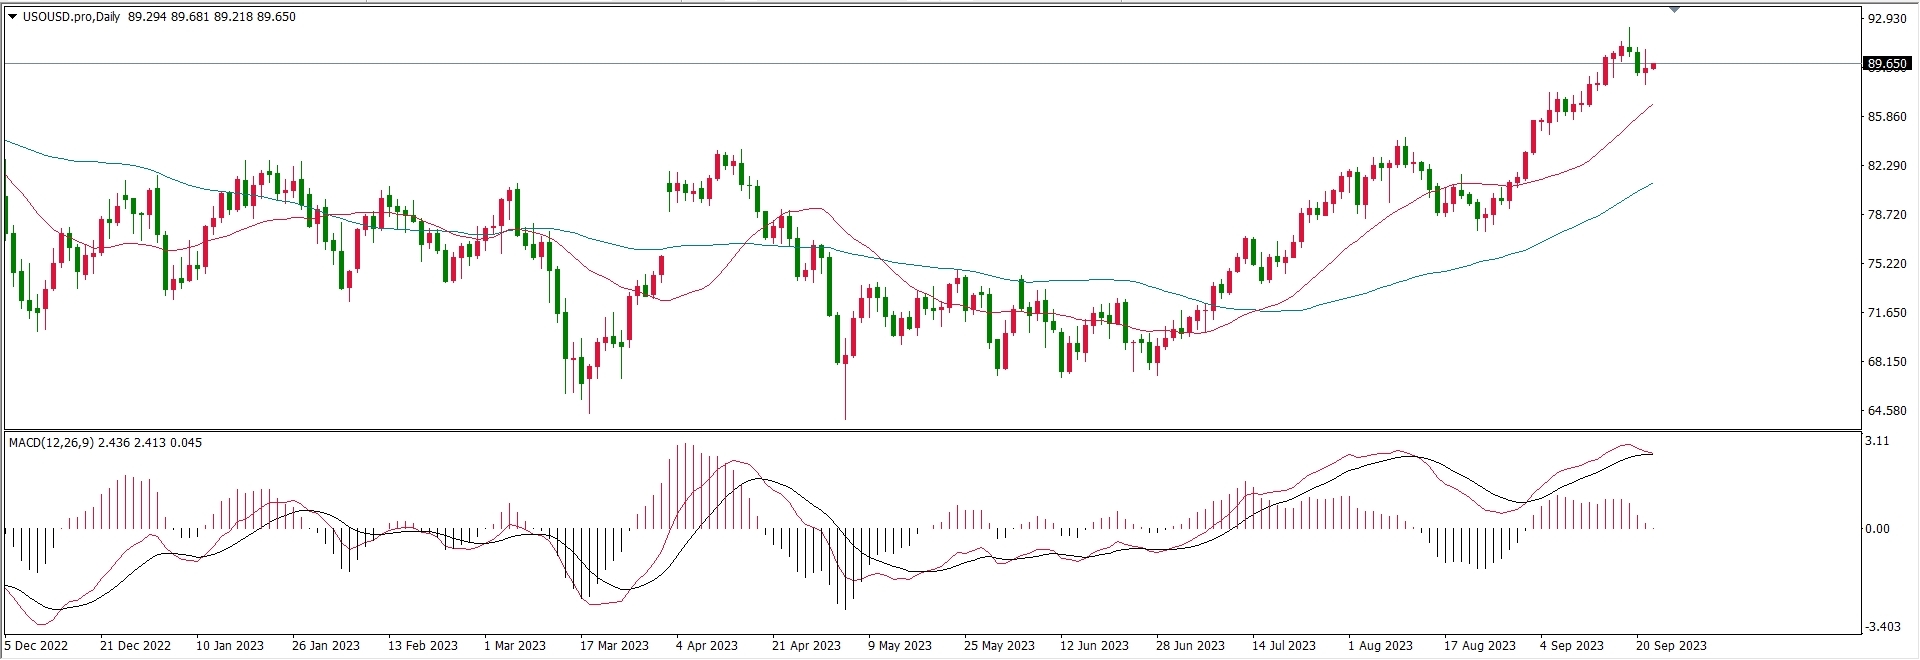Click the highlighted 89.650 current price label
The image size is (1920, 660).
[x=1887, y=64]
